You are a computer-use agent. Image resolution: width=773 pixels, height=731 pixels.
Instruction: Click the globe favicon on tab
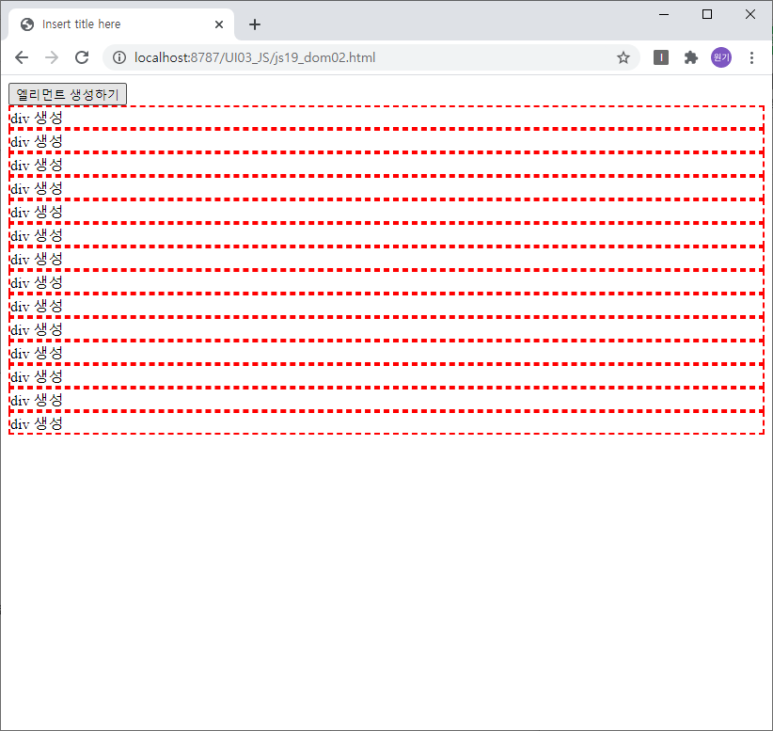point(27,24)
